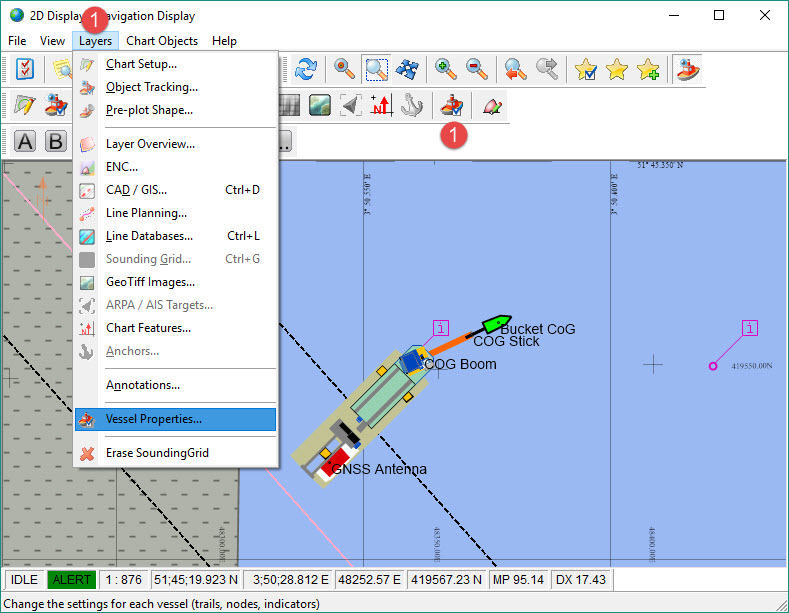Click the zoom in magnifier icon

tap(446, 69)
